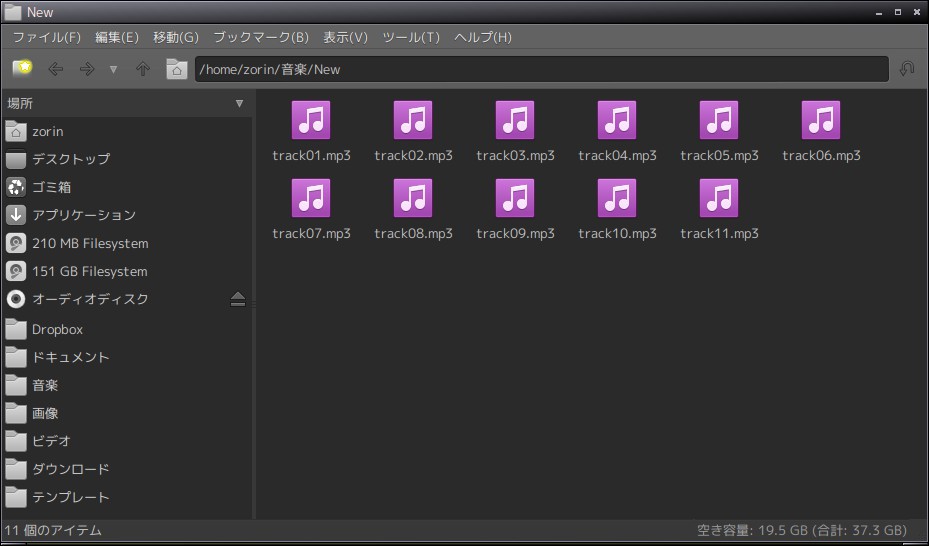Select the track04.mp3 file icon
The width and height of the screenshot is (929, 546).
617,120
